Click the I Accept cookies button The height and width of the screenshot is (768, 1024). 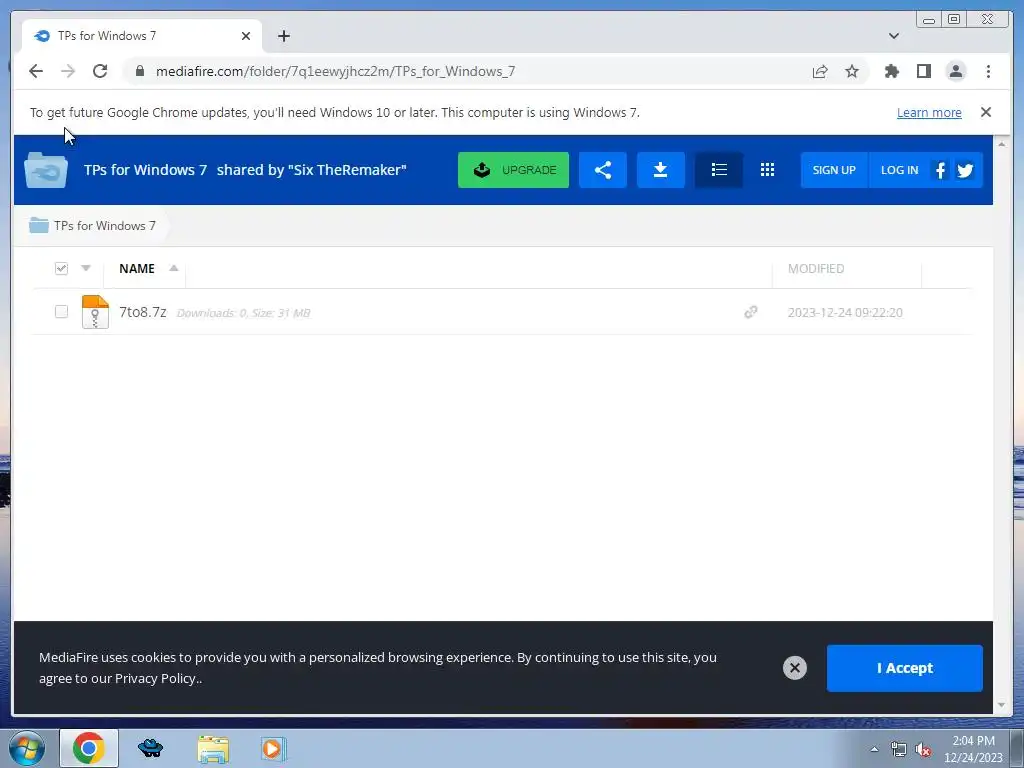pyautogui.click(x=904, y=668)
